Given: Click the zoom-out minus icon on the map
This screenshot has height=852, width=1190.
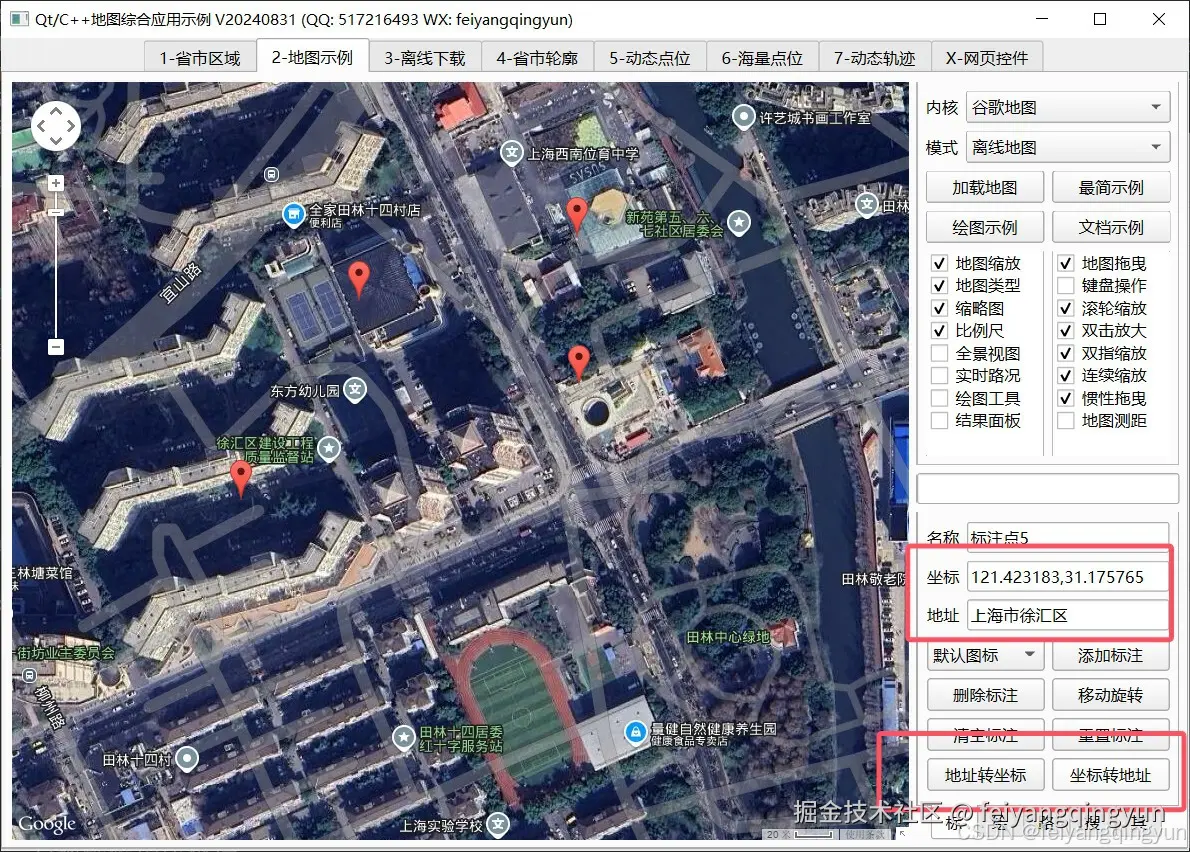Looking at the screenshot, I should 55,347.
